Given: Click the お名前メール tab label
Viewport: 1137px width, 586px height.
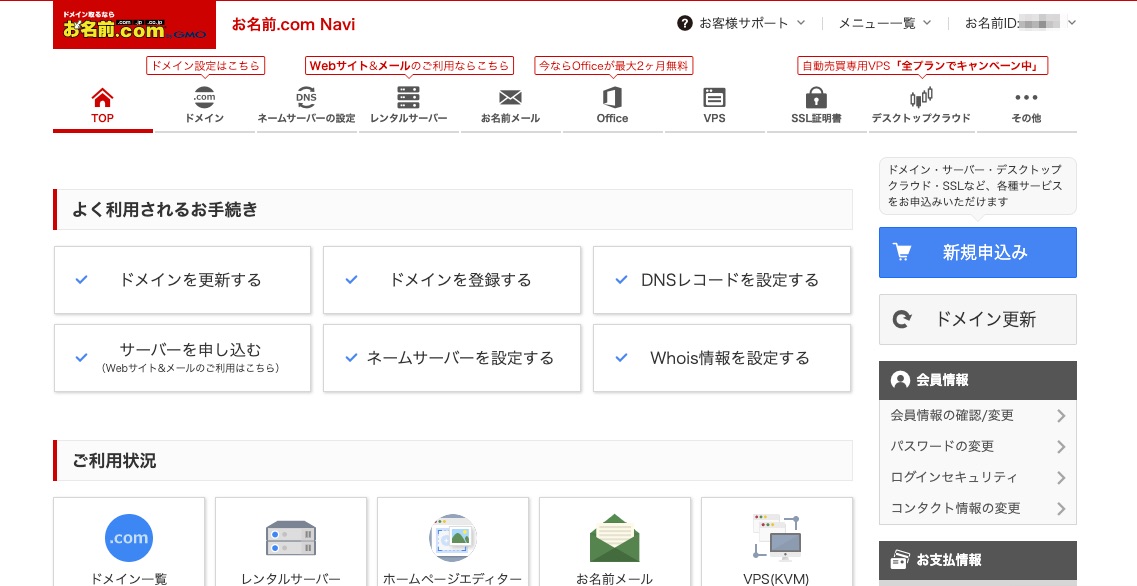Looking at the screenshot, I should click(510, 118).
